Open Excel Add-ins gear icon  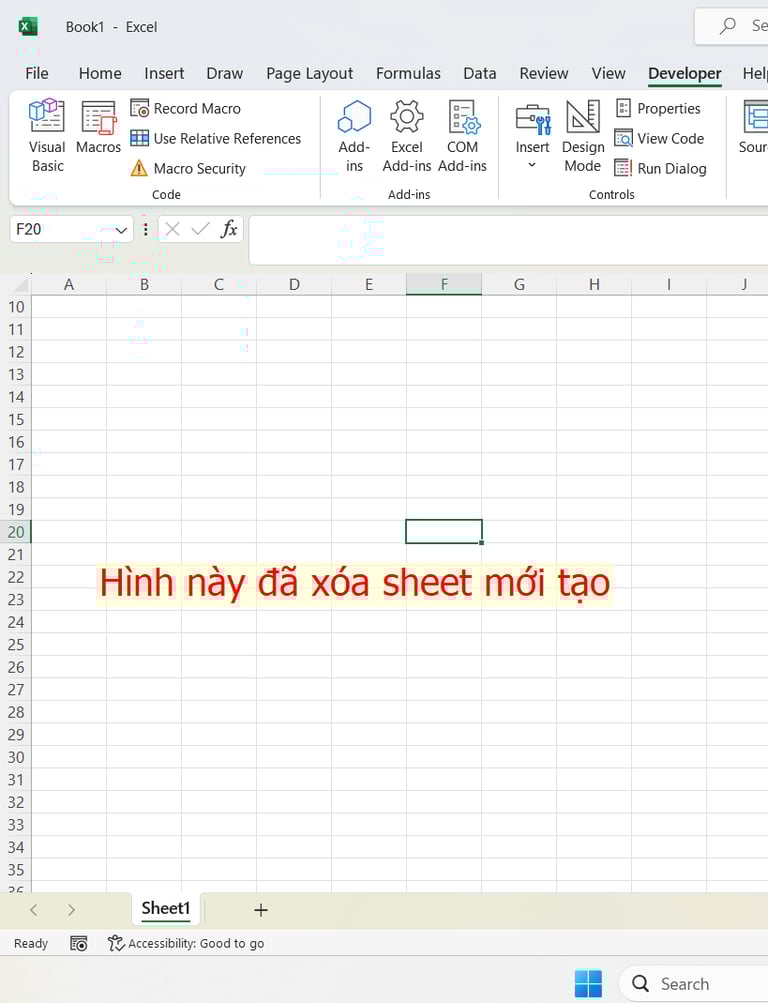click(407, 136)
